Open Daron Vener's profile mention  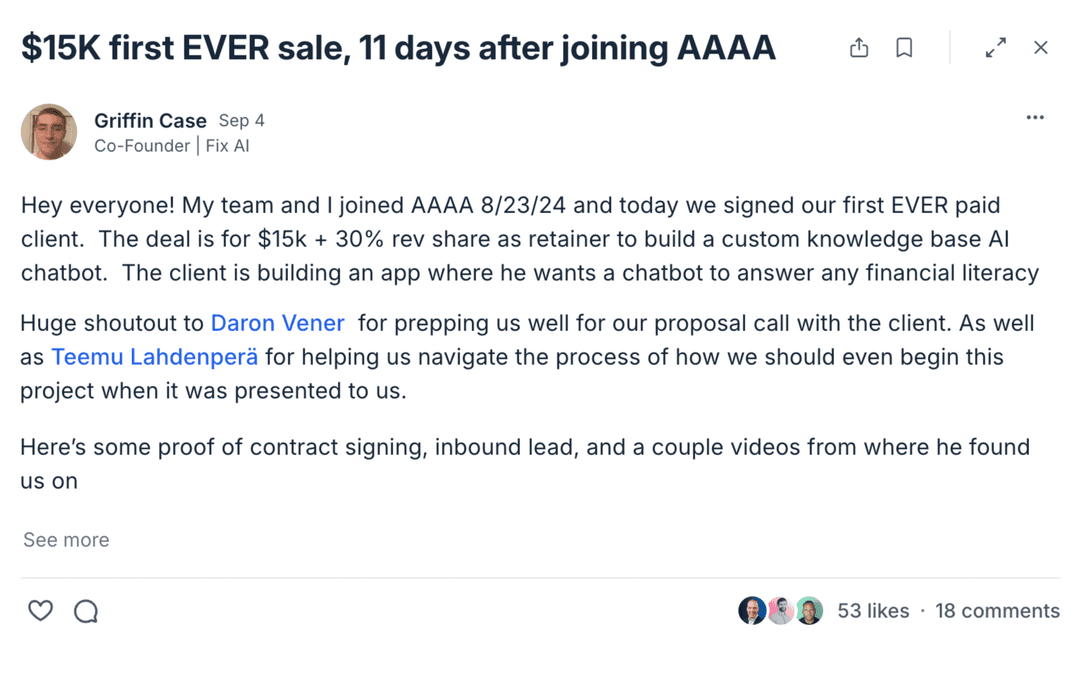277,324
